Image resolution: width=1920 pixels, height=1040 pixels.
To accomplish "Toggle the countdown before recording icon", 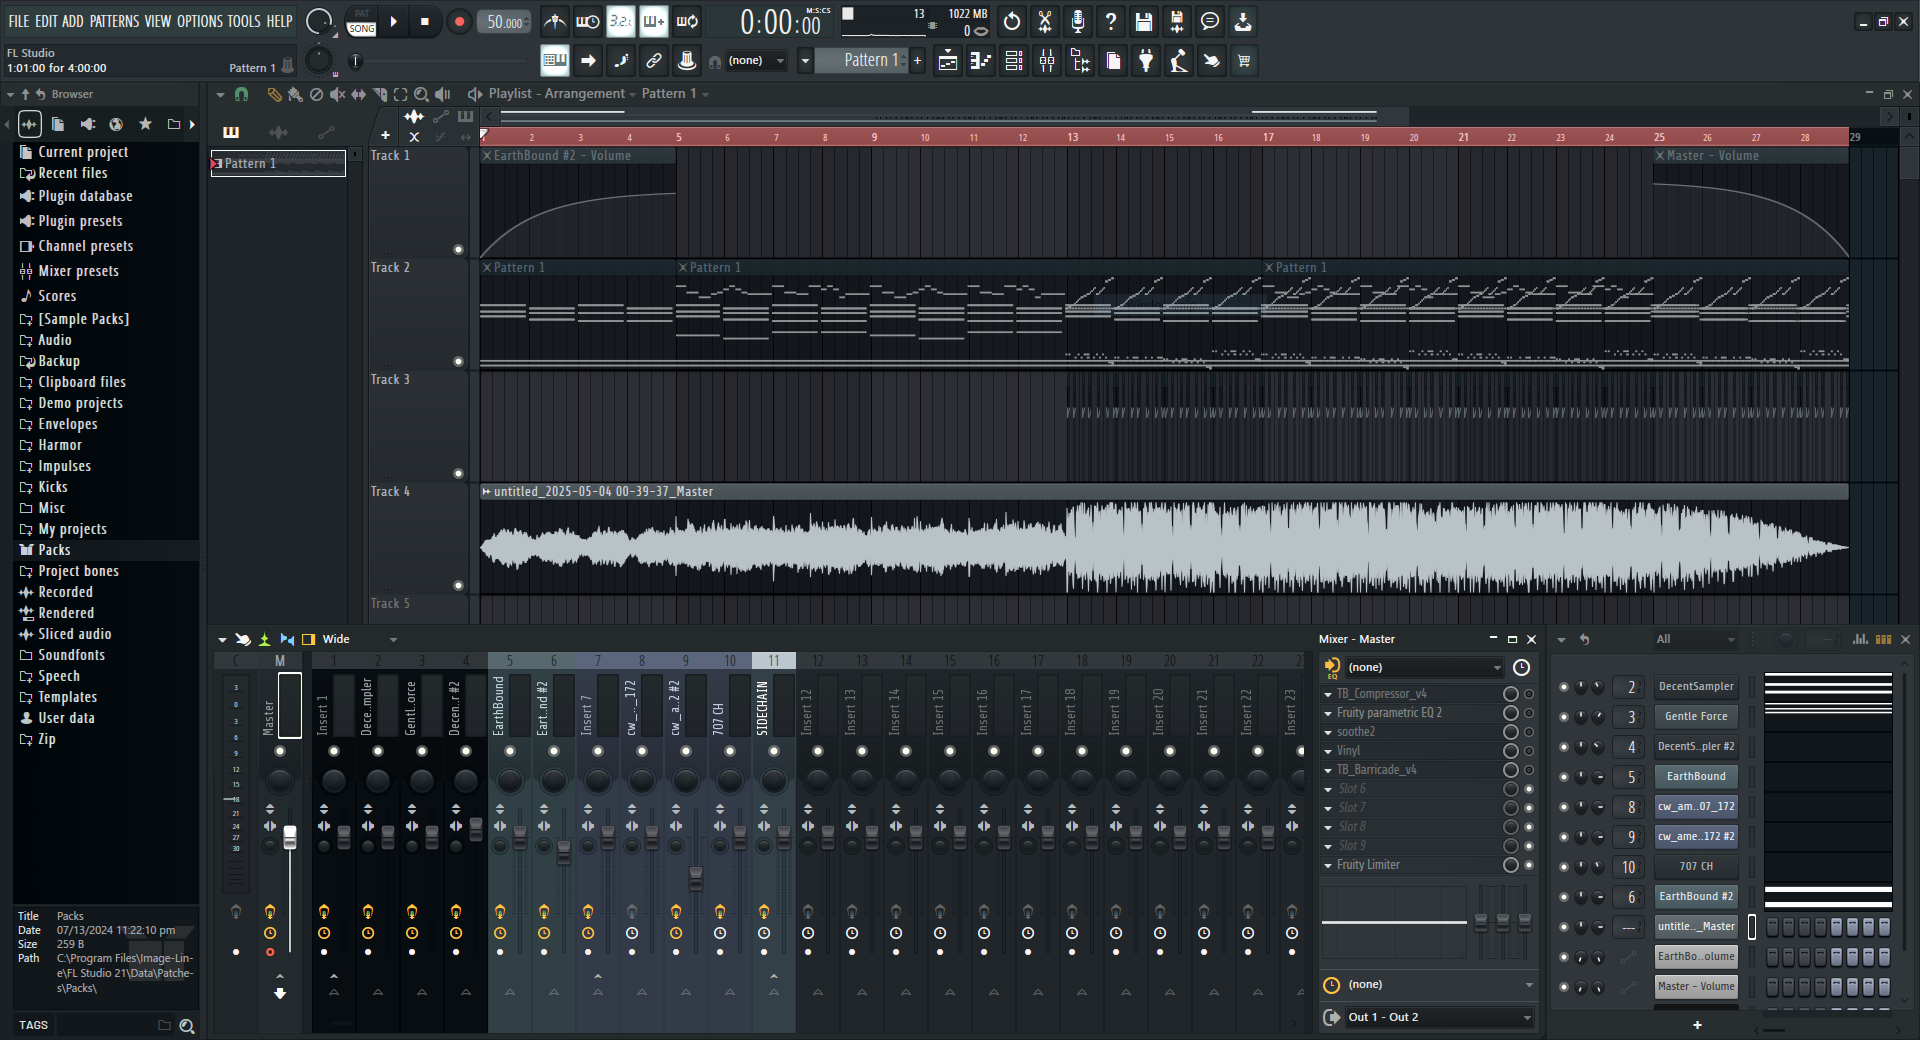I will (x=621, y=21).
